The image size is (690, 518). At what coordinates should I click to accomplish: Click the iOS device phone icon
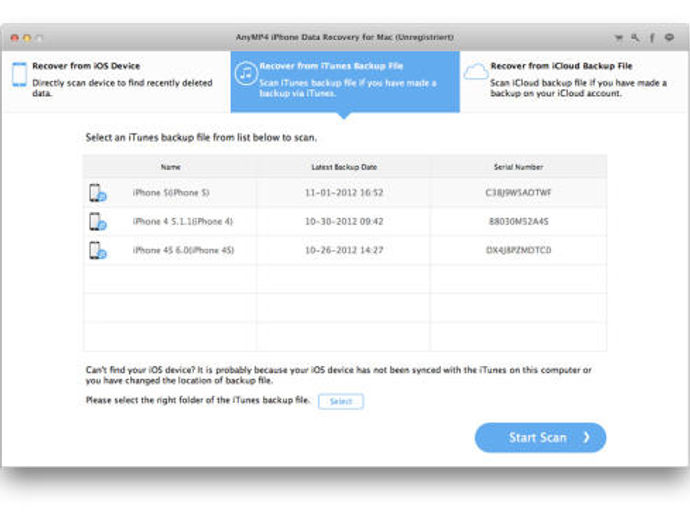19,74
